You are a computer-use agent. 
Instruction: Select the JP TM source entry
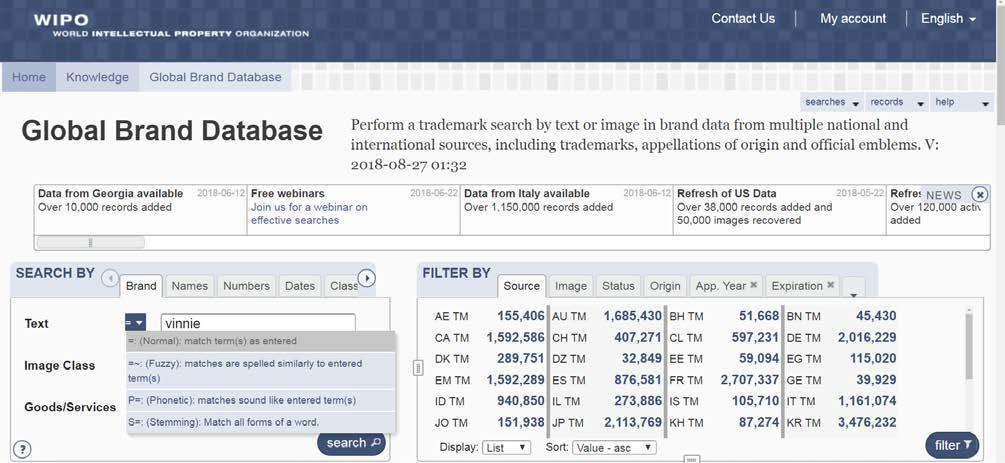(x=606, y=423)
